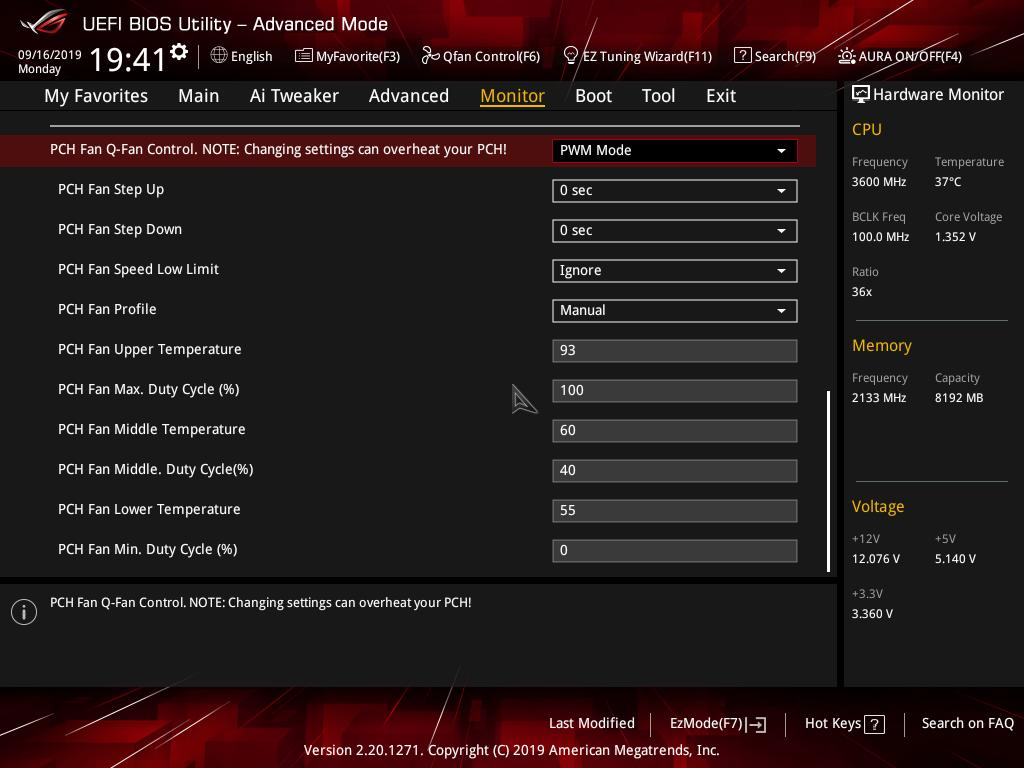
Task: Click the BCLK Freq value 100.0 MHz
Action: 880,236
